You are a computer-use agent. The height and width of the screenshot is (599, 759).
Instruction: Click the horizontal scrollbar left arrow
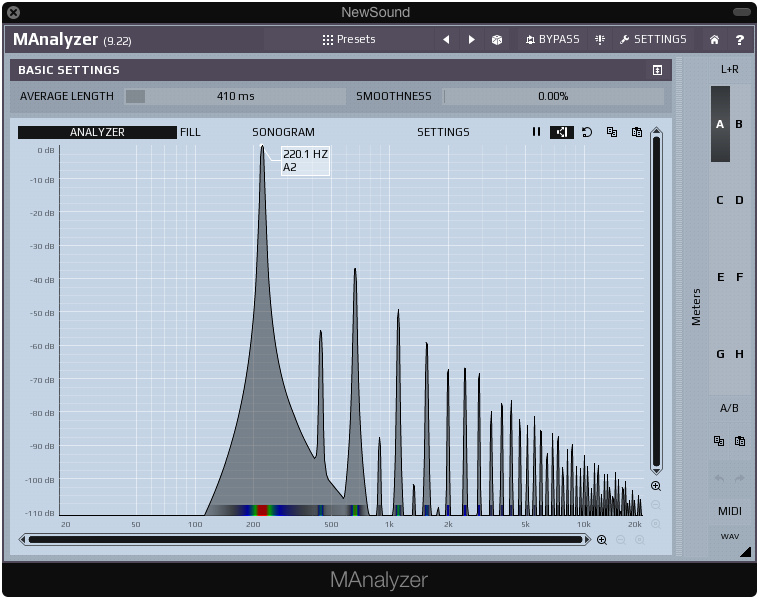coord(22,539)
